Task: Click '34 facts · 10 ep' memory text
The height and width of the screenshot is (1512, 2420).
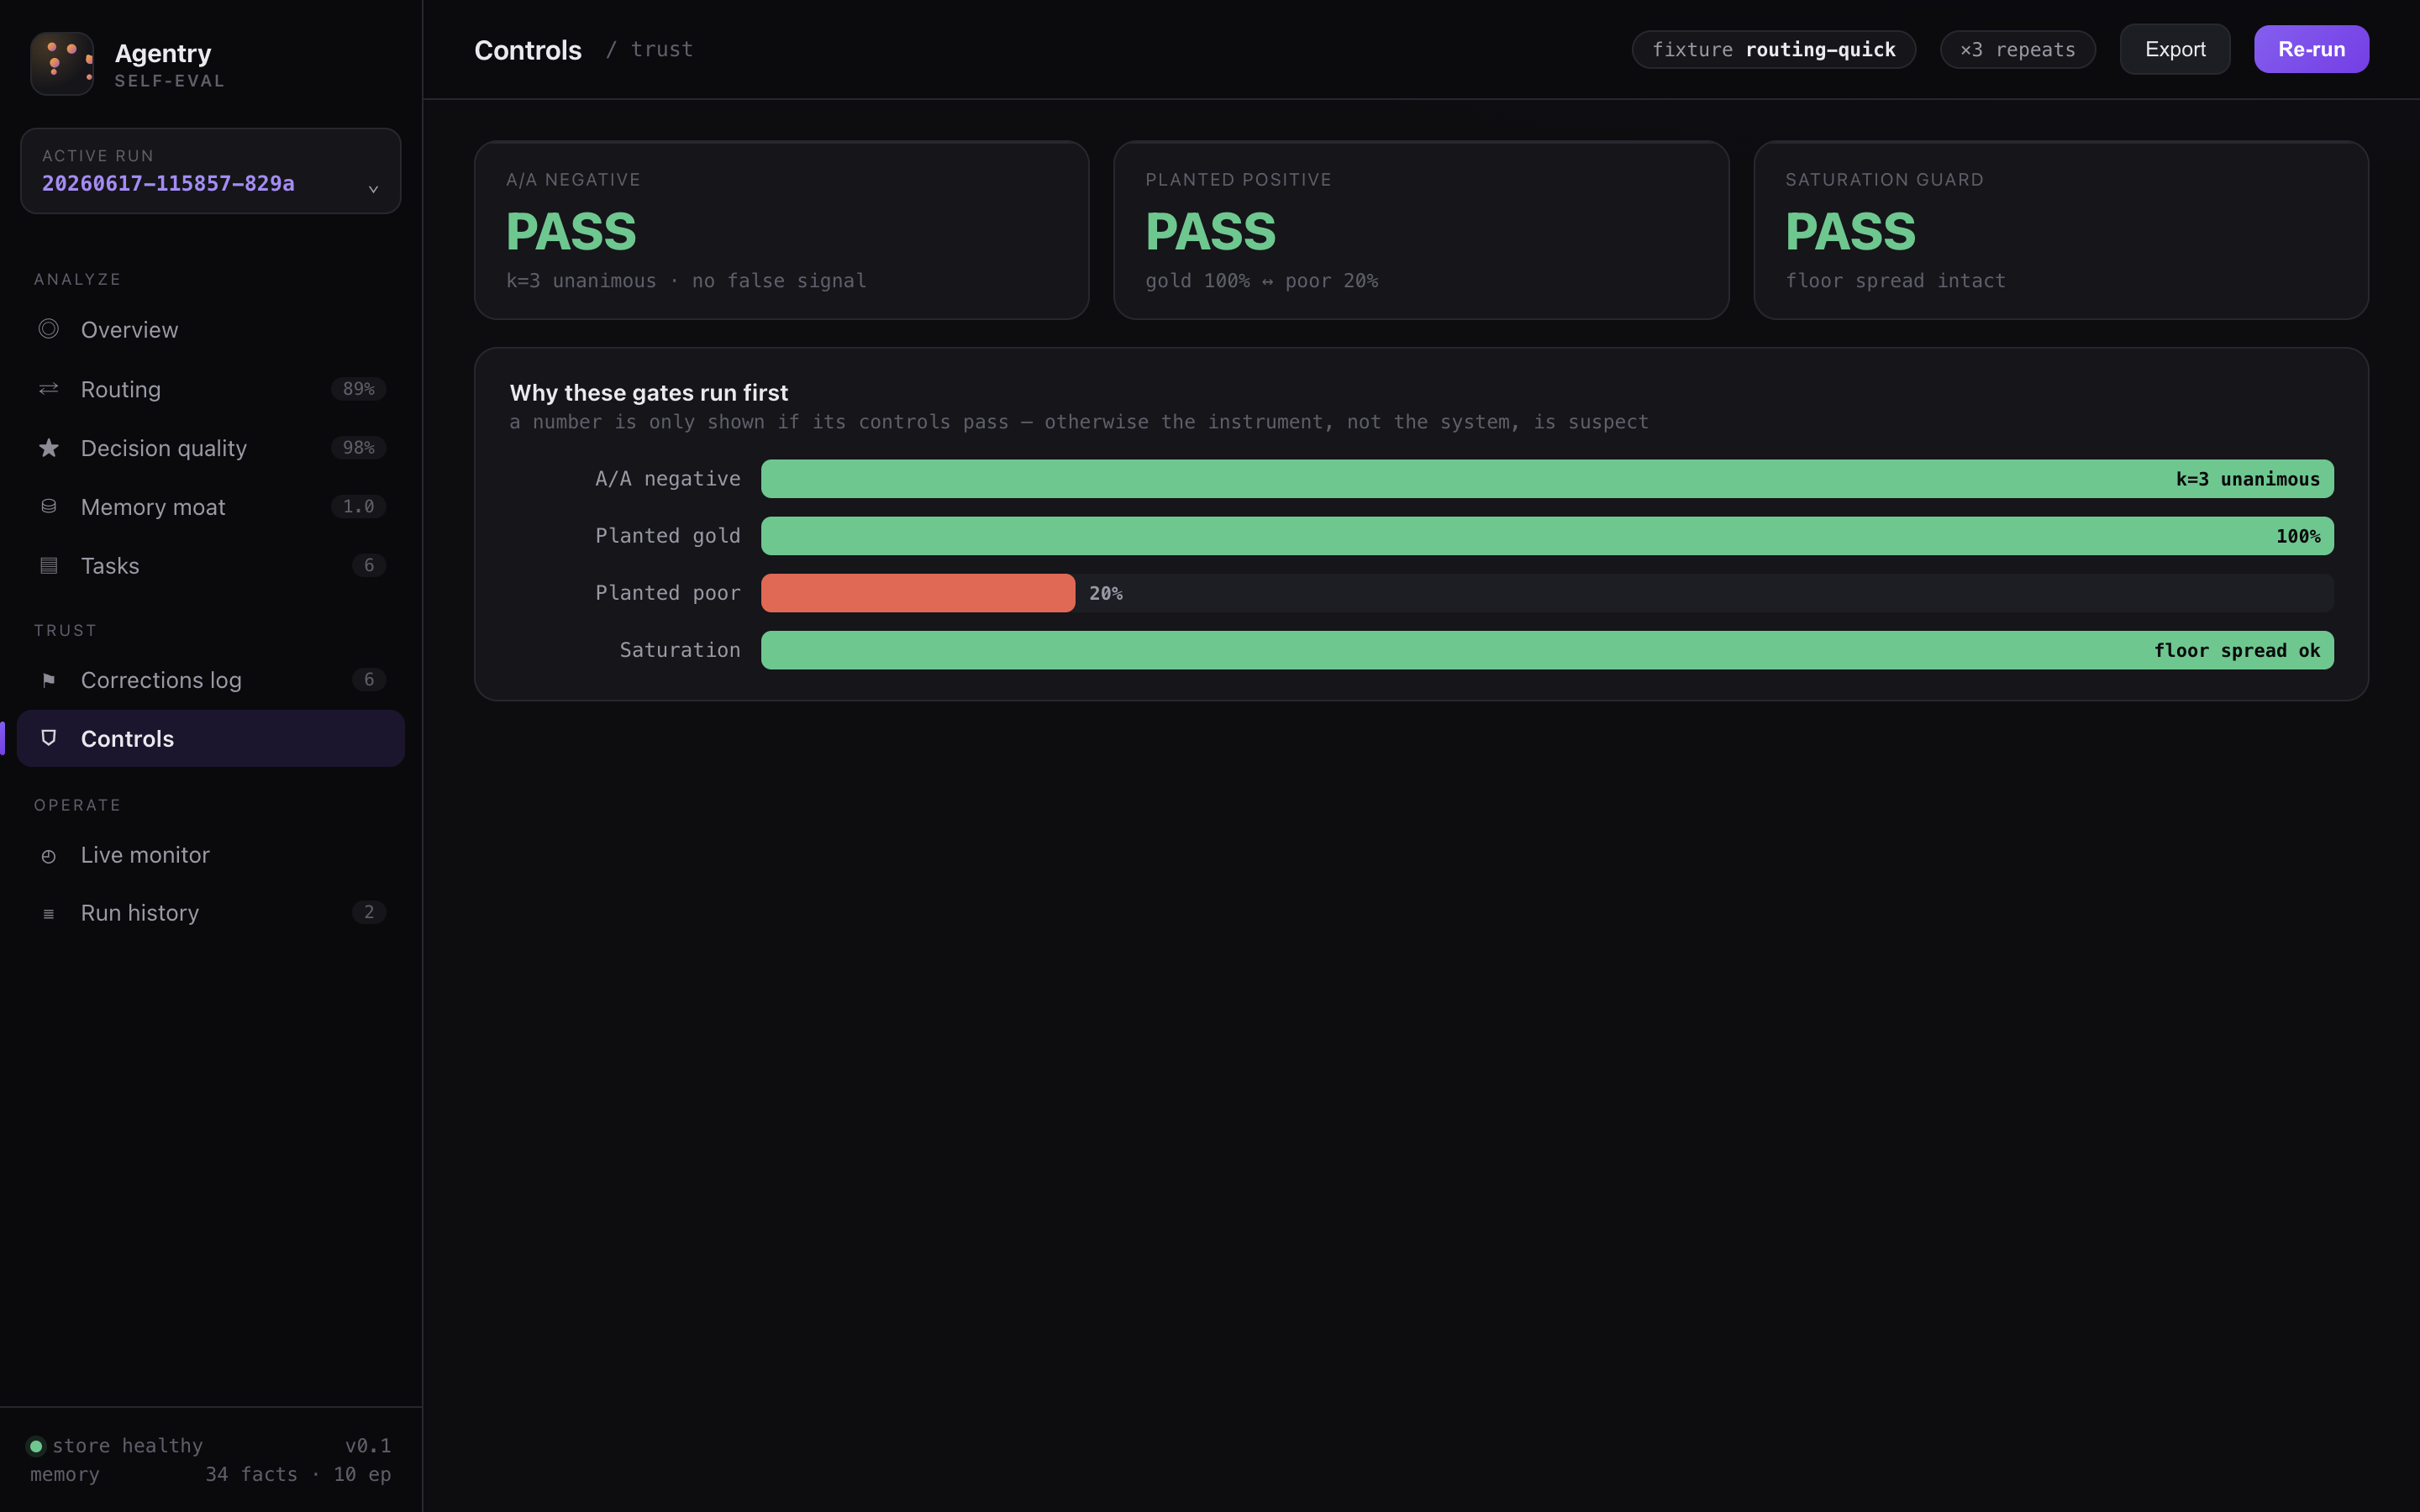Action: coord(298,1475)
